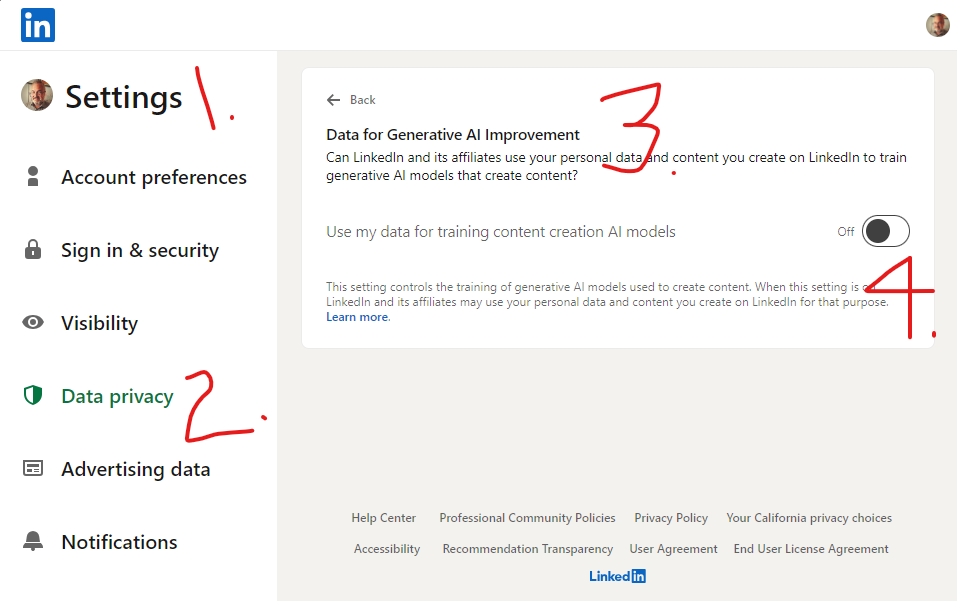Screen dimensions: 957x601
Task: Open Help Center footer link
Action: (x=383, y=518)
